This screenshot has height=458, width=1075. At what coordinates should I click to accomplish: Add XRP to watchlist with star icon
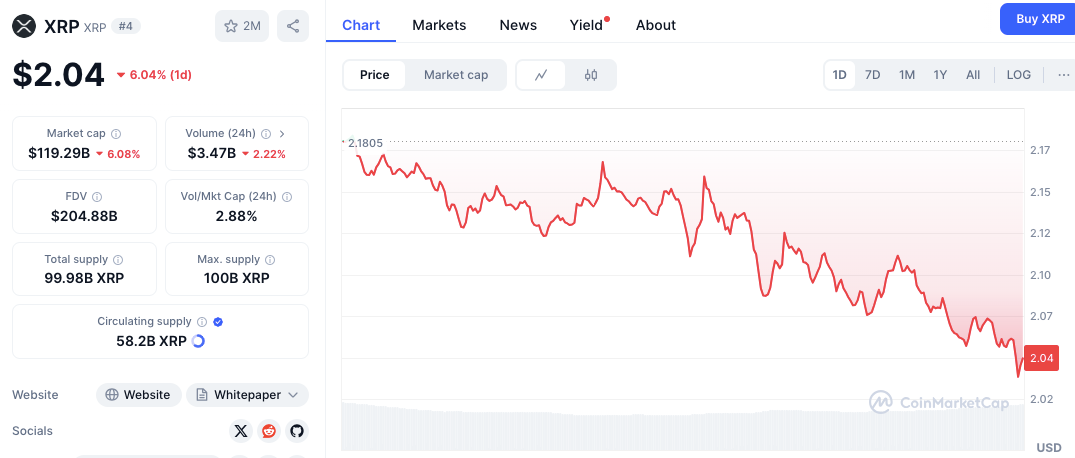click(242, 26)
